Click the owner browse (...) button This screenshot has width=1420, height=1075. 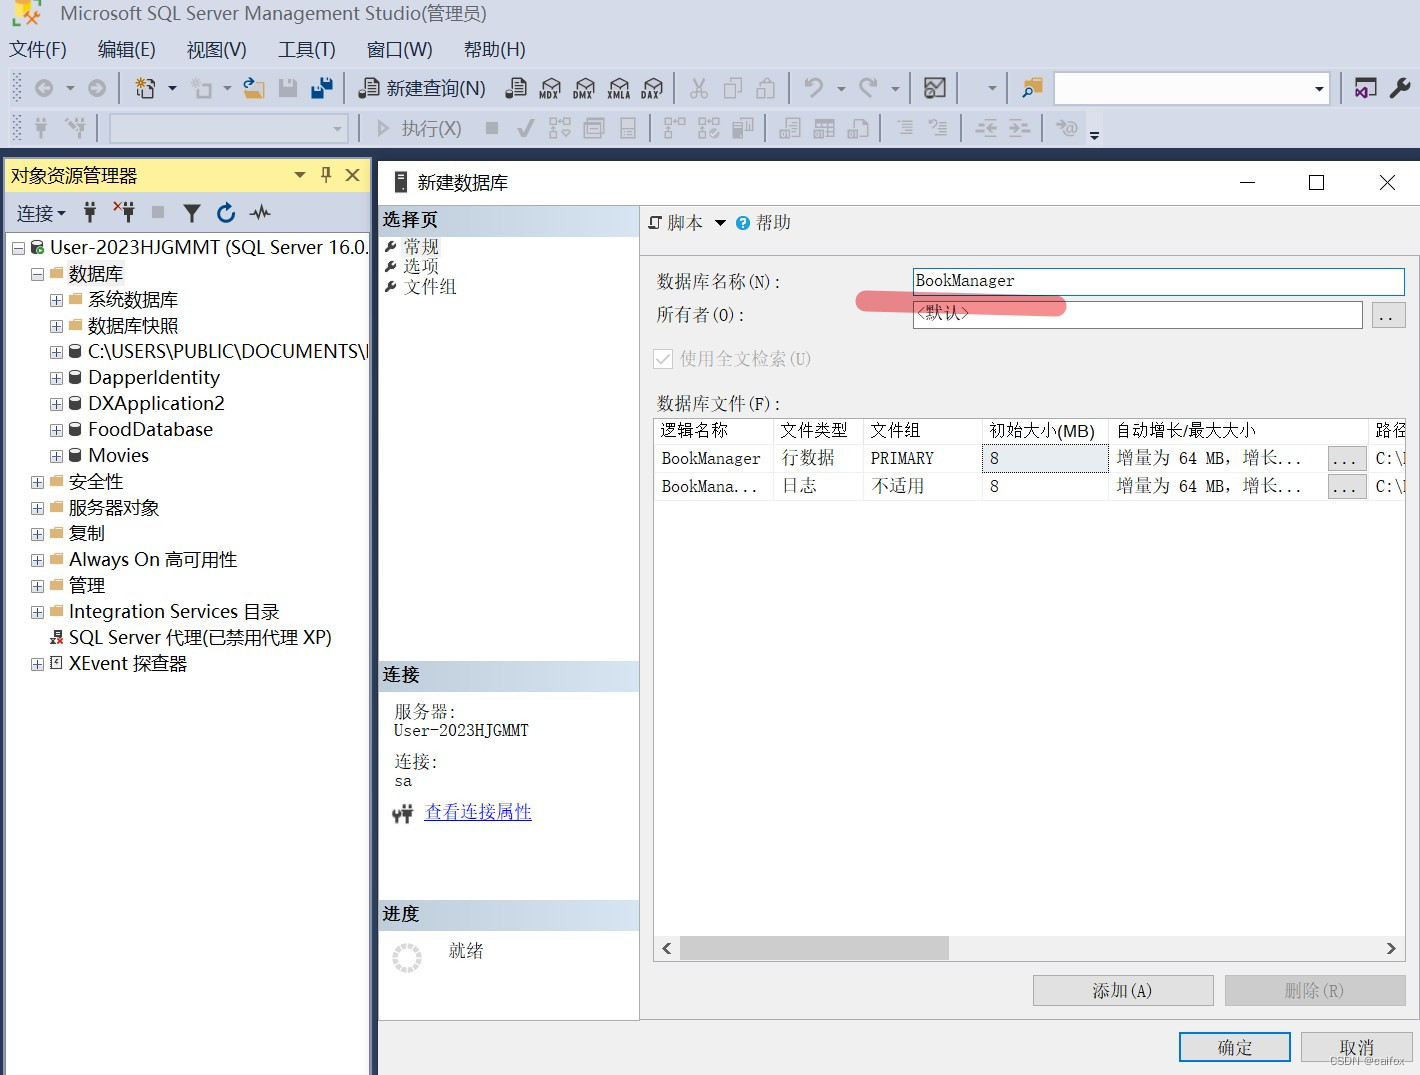pos(1388,315)
